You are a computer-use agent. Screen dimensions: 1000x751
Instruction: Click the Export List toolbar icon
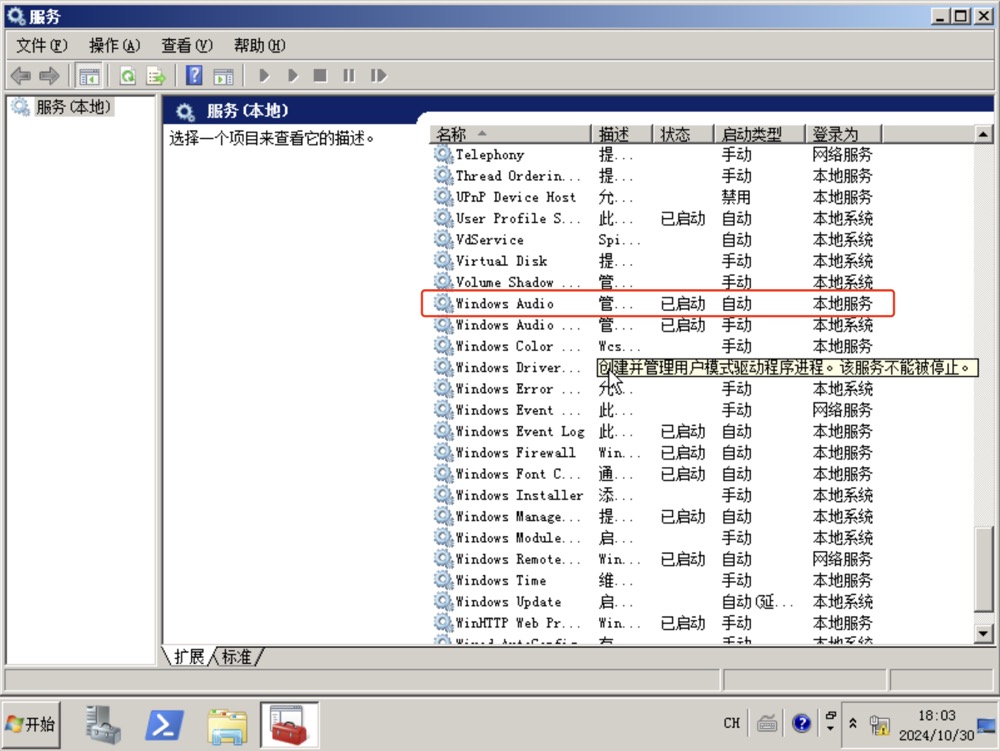156,76
